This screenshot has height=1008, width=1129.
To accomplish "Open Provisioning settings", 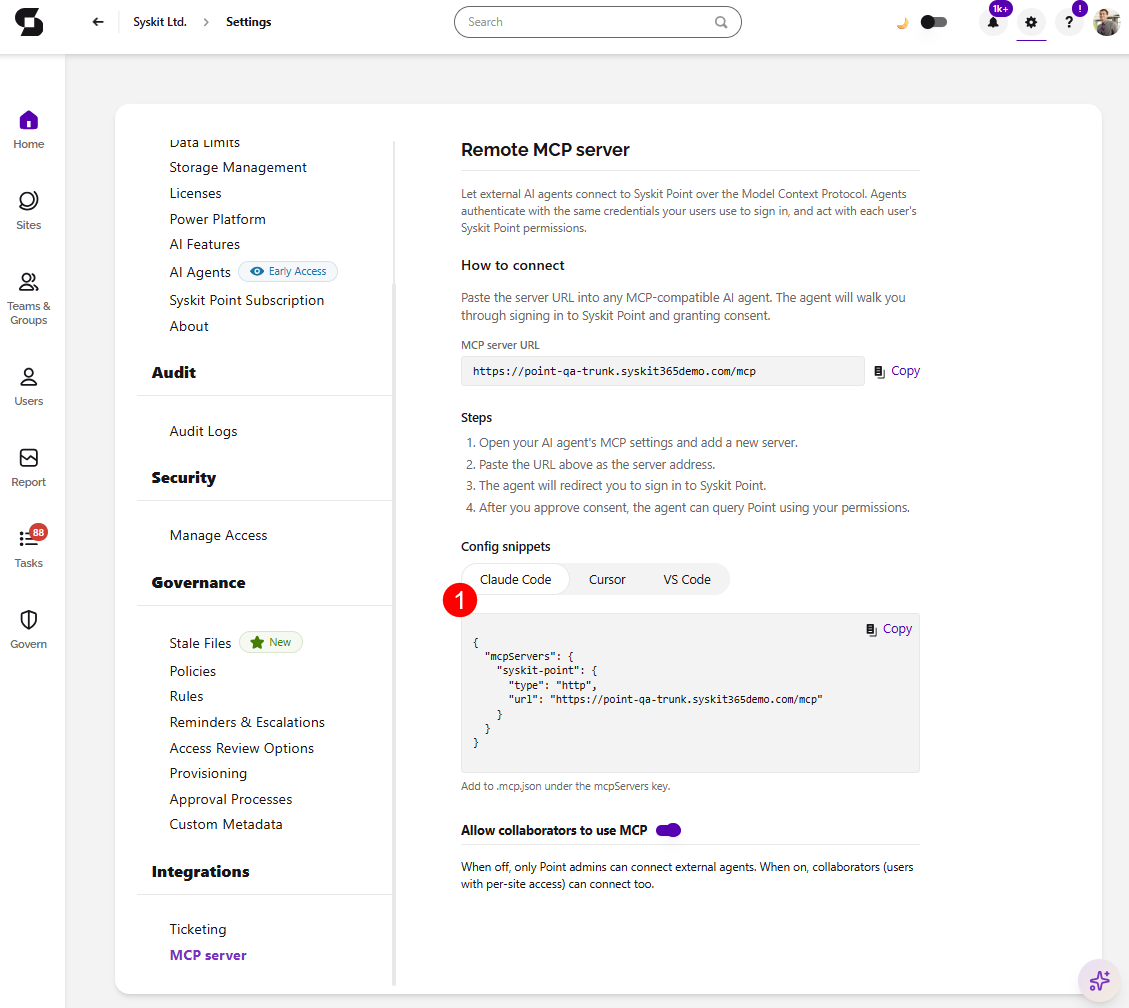I will pyautogui.click(x=208, y=773).
